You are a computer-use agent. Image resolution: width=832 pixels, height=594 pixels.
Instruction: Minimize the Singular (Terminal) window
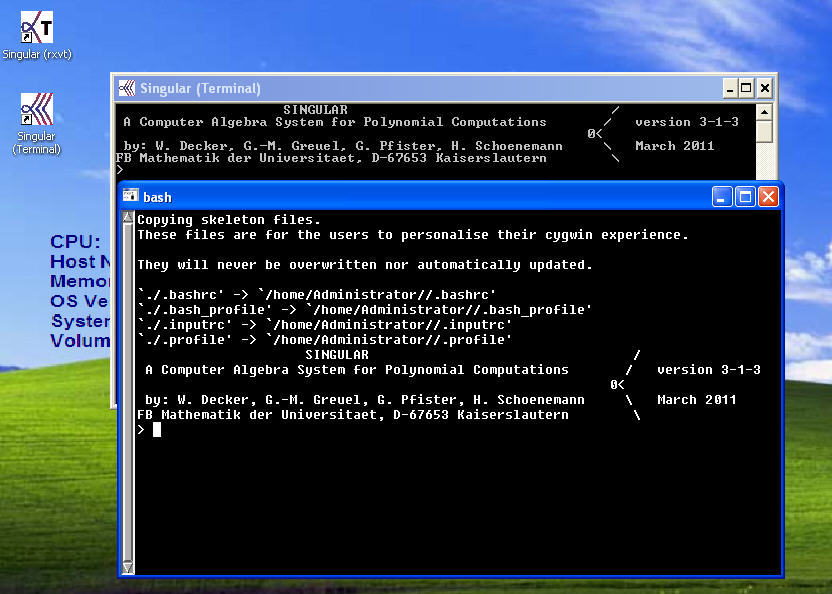[730, 88]
